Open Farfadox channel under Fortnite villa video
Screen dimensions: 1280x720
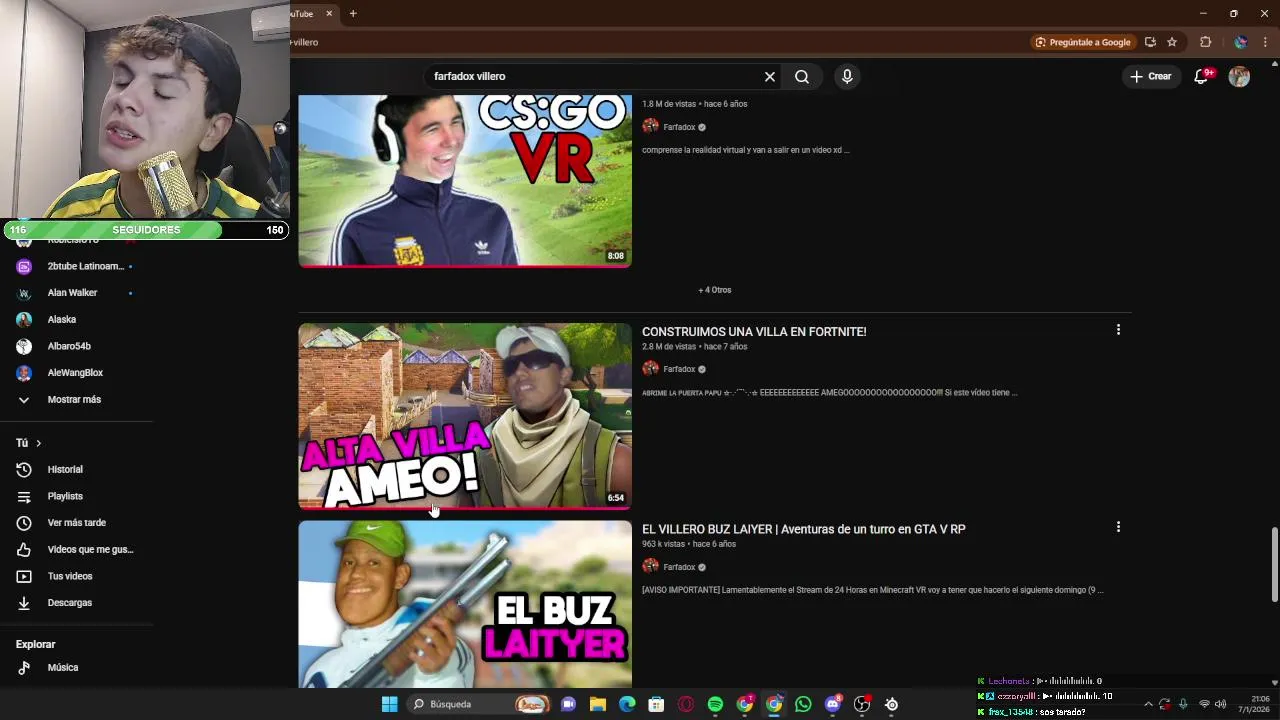coord(679,369)
